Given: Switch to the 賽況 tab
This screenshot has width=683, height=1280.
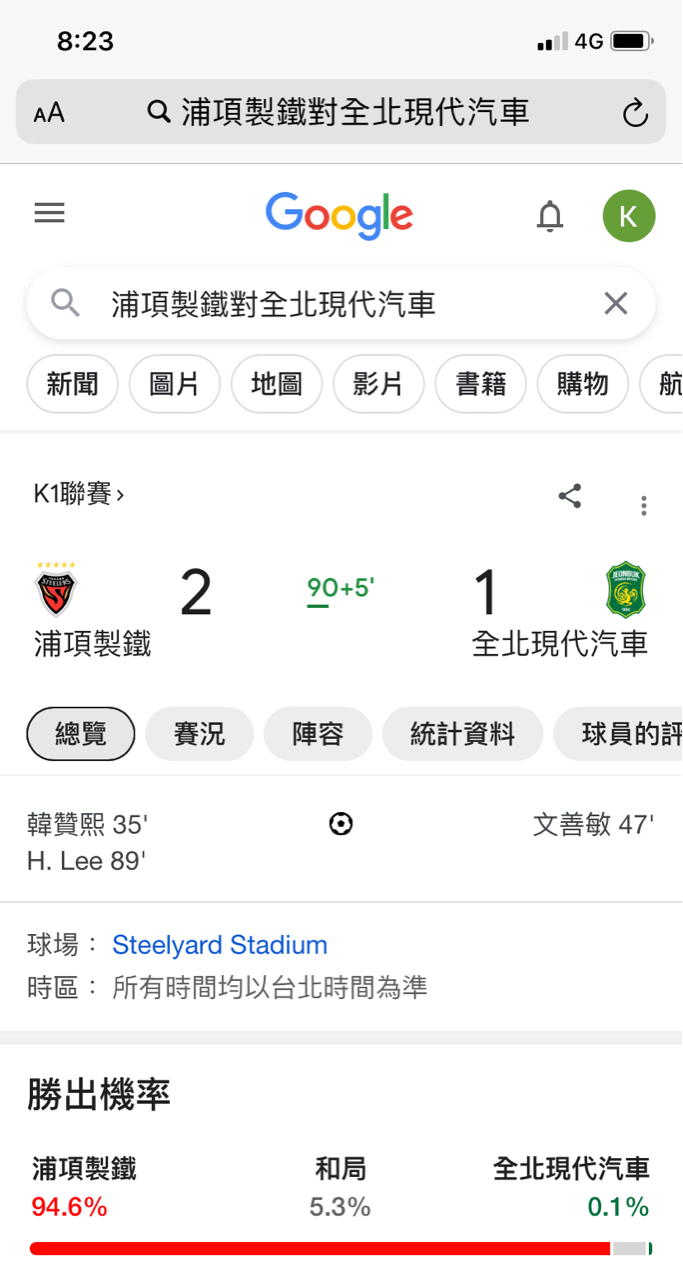Looking at the screenshot, I should click(x=199, y=734).
